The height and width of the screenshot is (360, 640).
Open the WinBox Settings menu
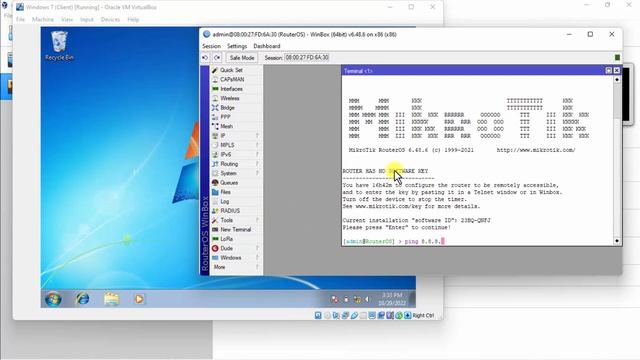coord(237,47)
